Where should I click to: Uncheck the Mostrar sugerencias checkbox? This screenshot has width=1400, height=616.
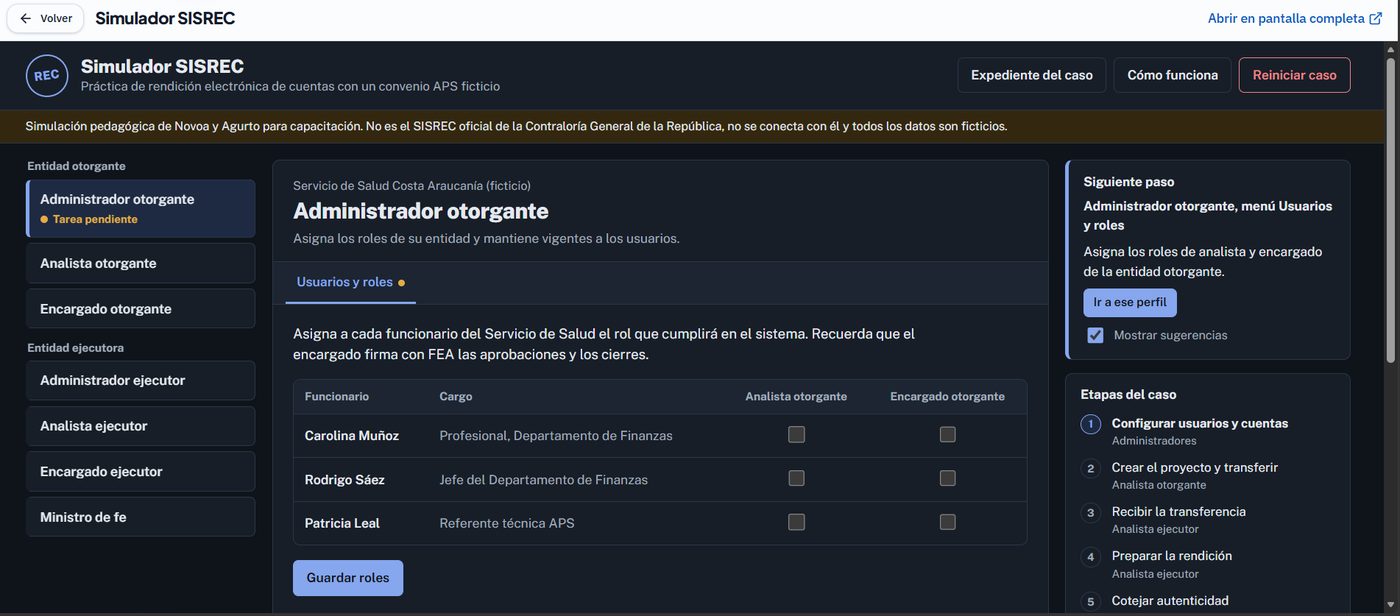tap(1095, 335)
